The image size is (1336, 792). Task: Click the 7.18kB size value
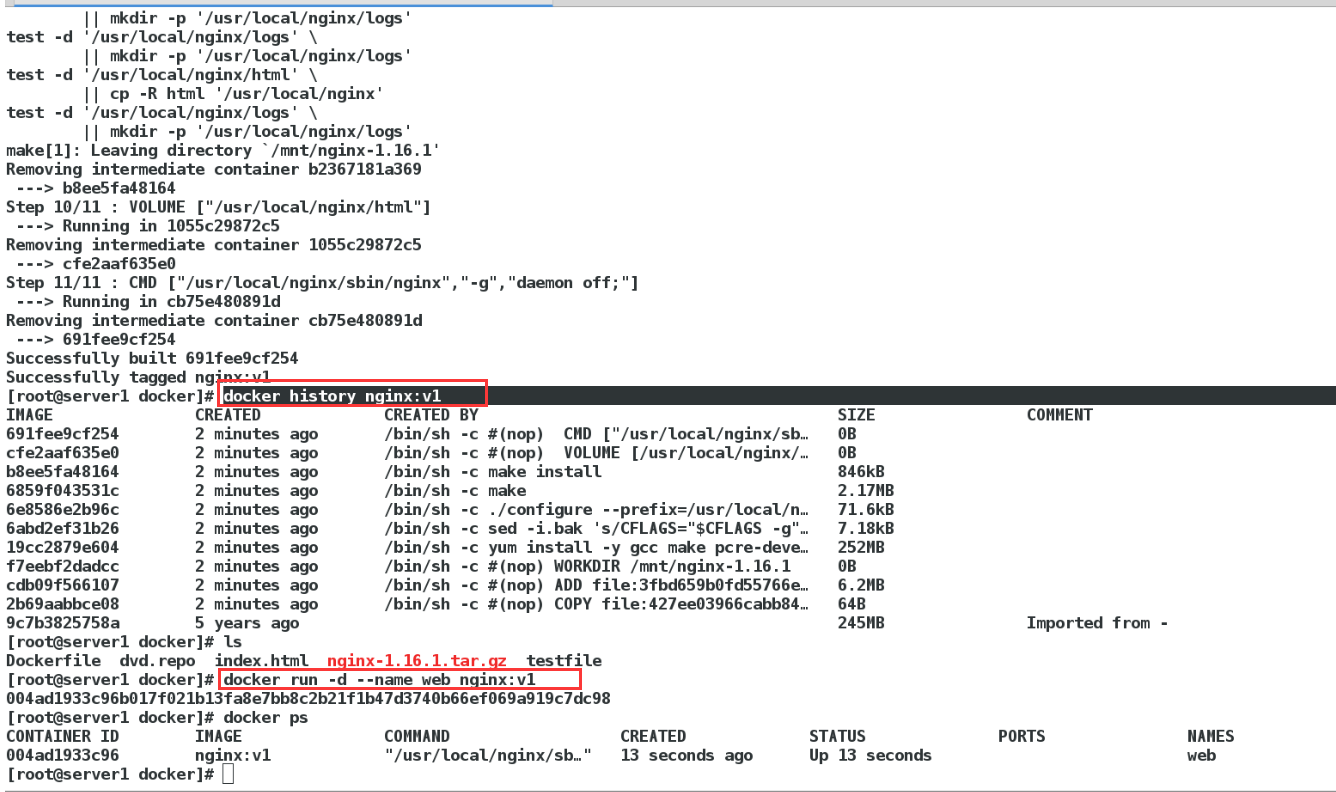tap(866, 529)
